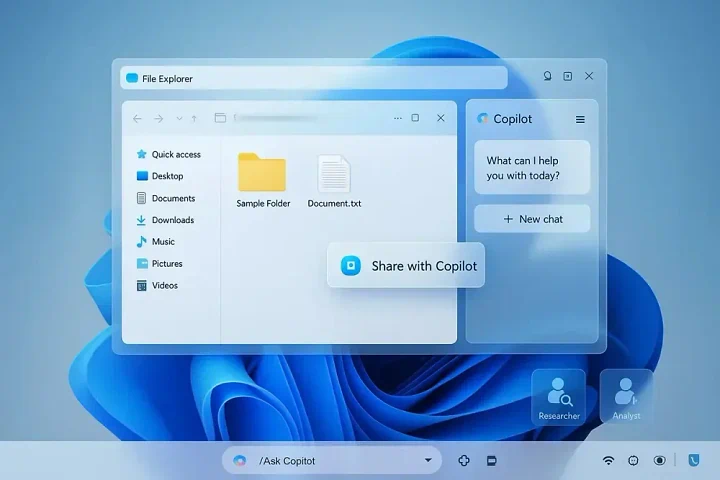Viewport: 720px width, 480px height.
Task: Maximize the inner explorer window
Action: [x=415, y=118]
